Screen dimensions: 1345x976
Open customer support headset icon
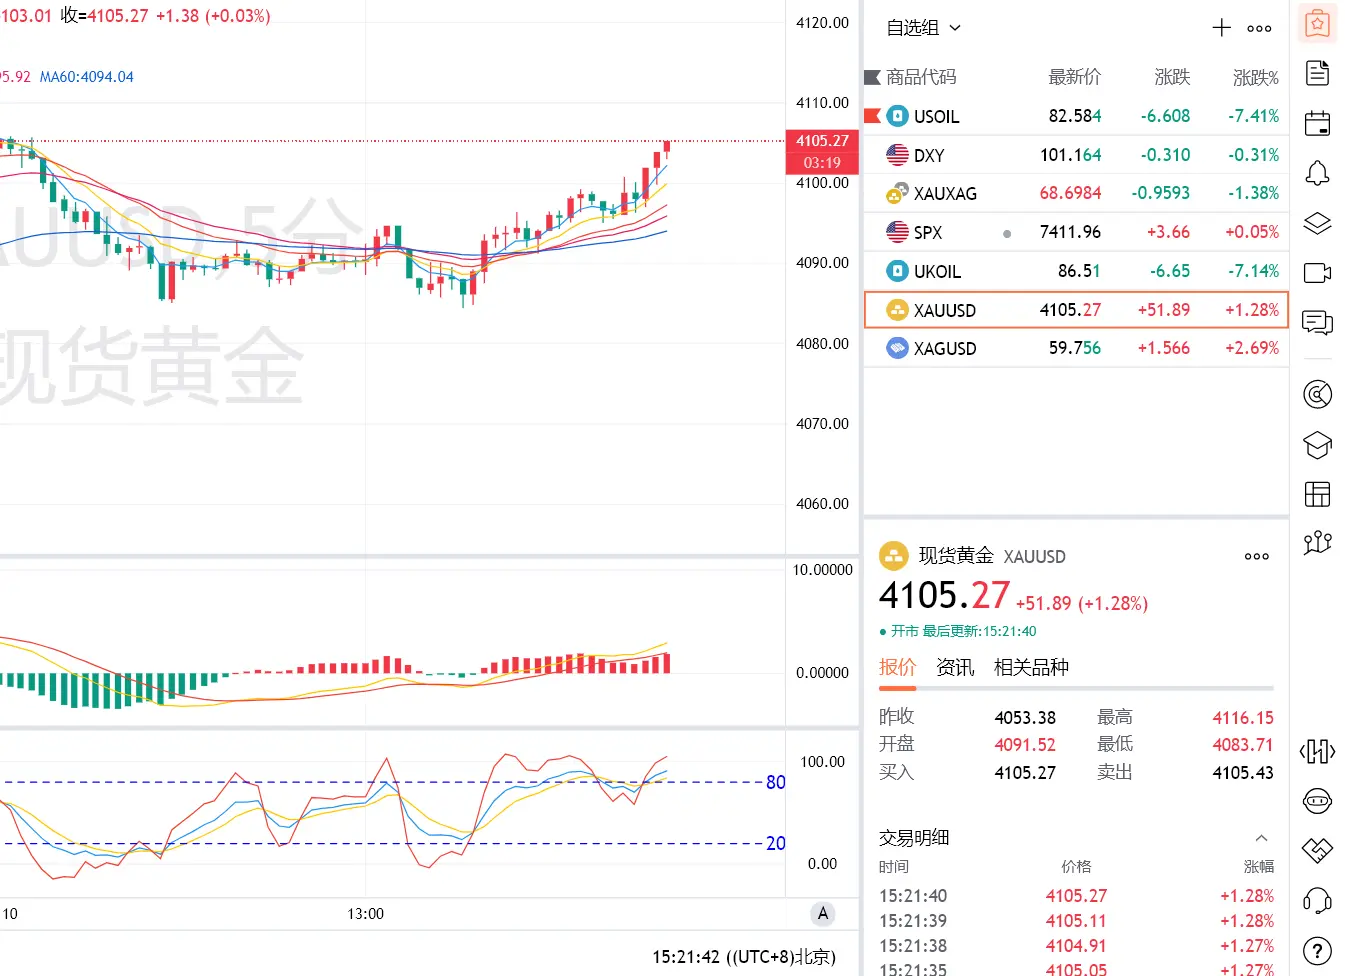click(1317, 901)
